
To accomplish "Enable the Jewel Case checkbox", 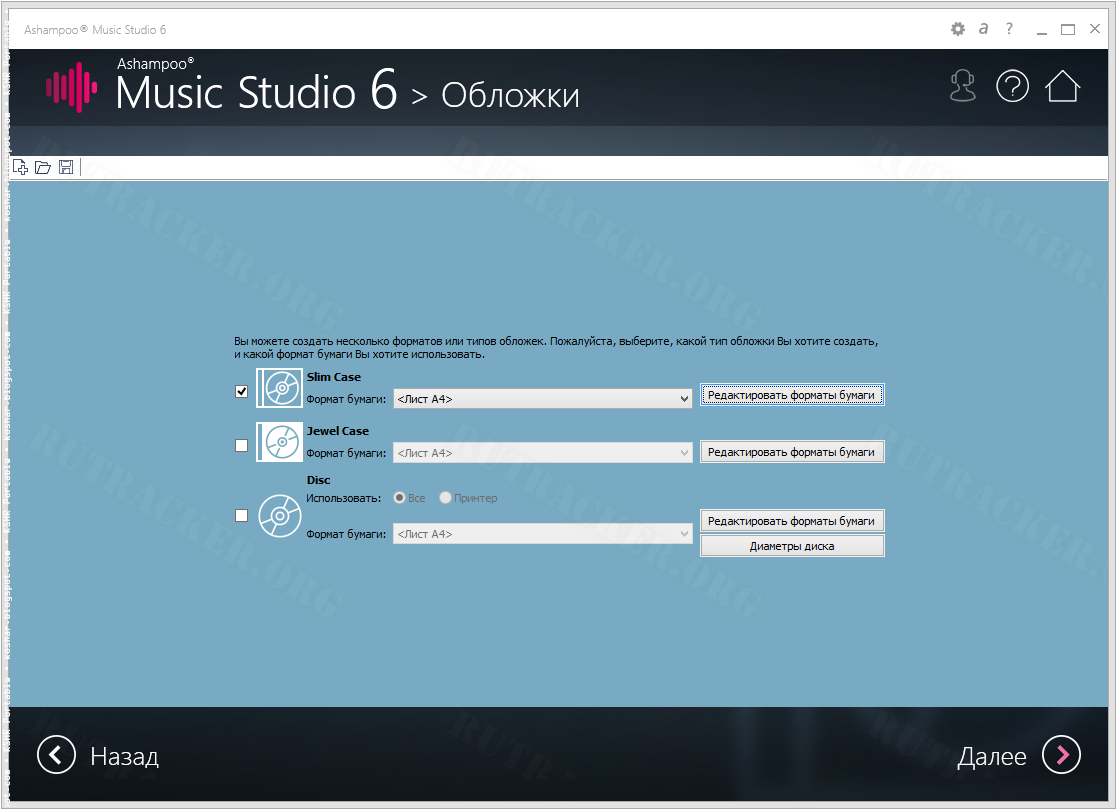I will (241, 446).
